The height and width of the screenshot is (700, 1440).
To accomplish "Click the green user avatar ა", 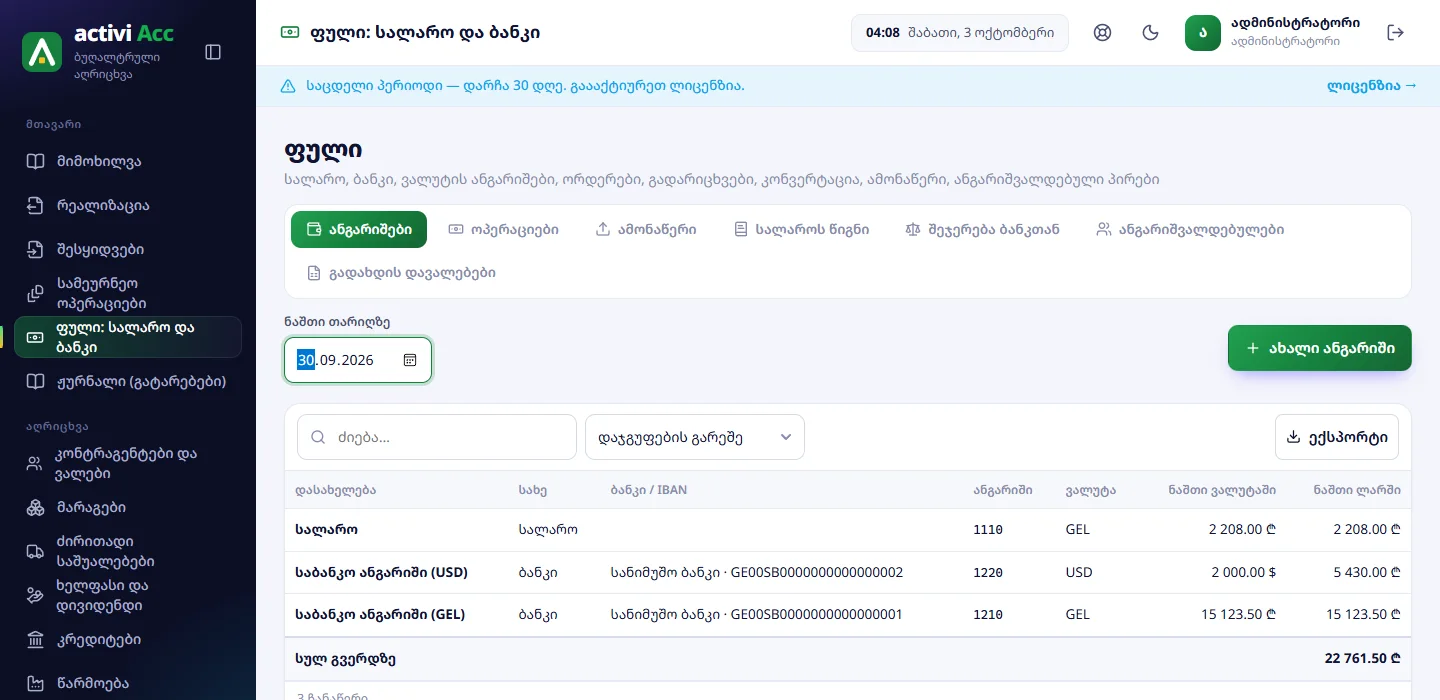I will [x=1203, y=33].
